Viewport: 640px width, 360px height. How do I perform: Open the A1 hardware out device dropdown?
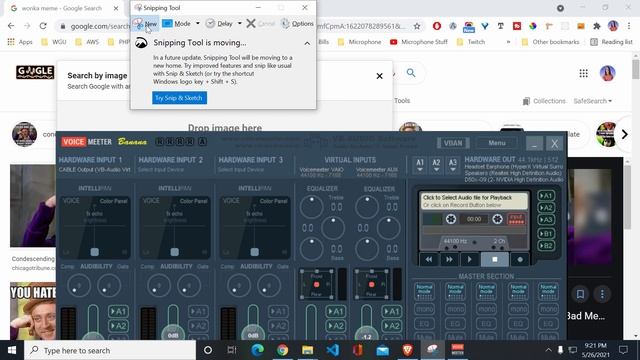coord(420,165)
